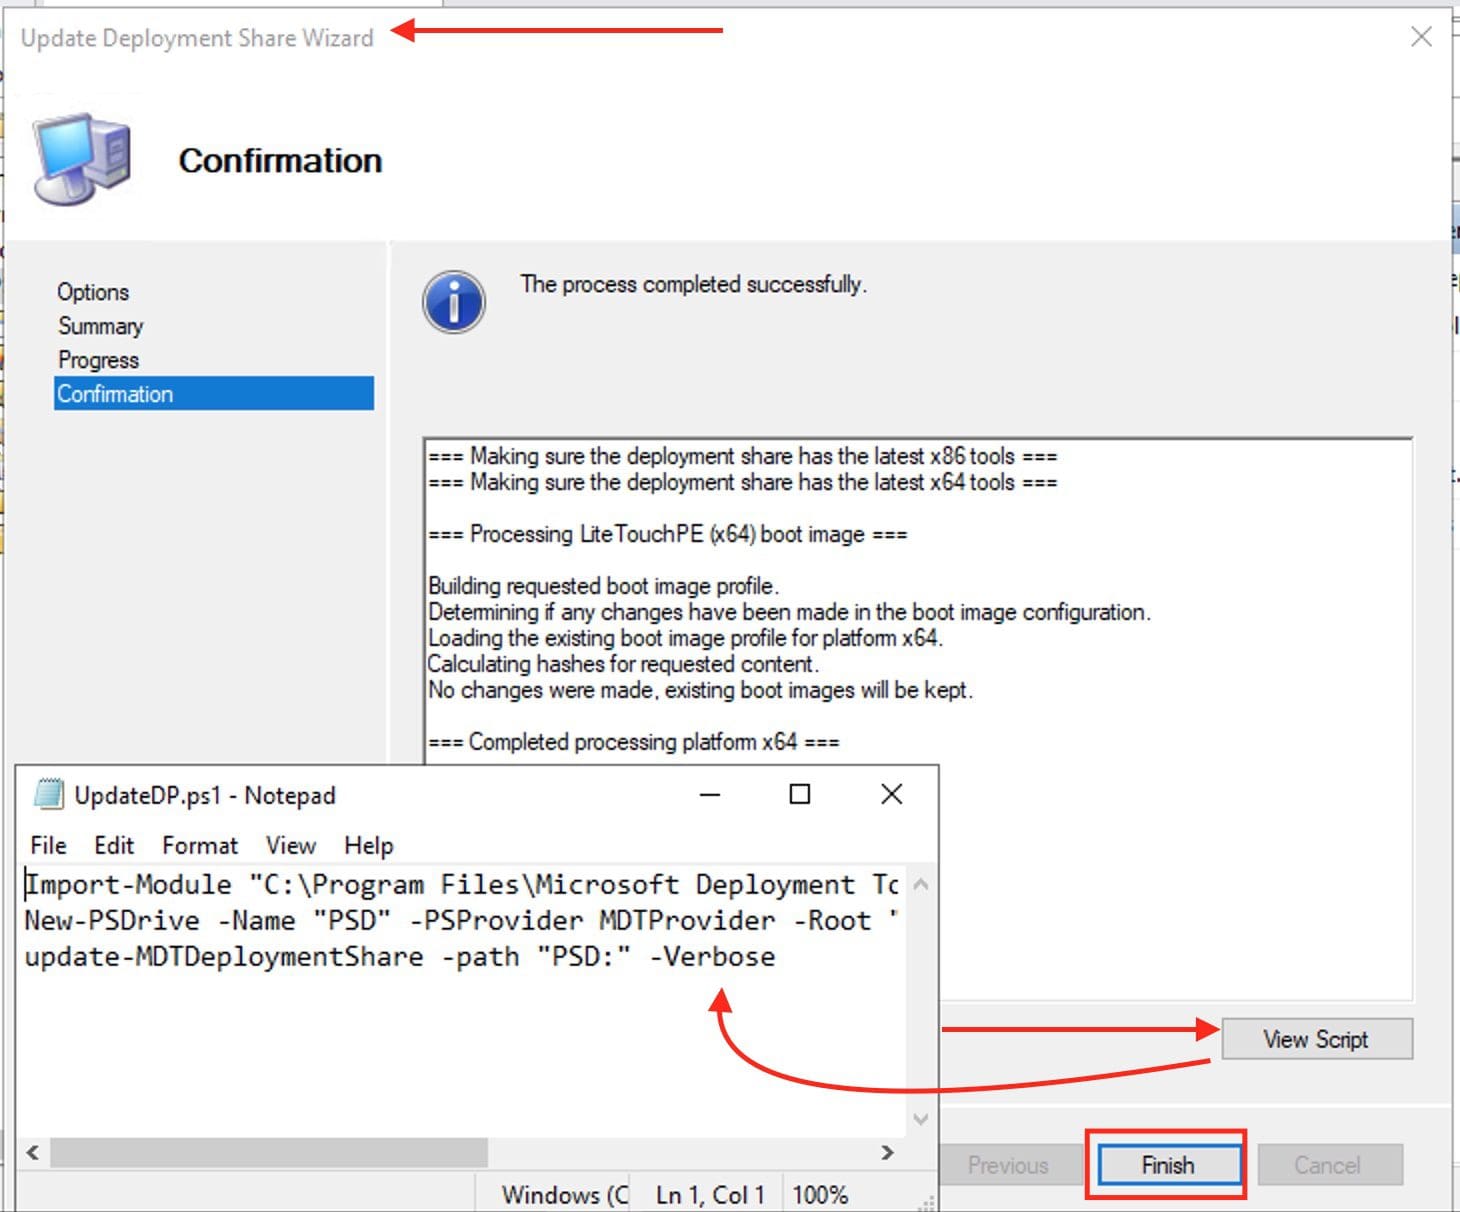
Task: Select the Confirmation step in wizard sidebar
Action: click(213, 394)
